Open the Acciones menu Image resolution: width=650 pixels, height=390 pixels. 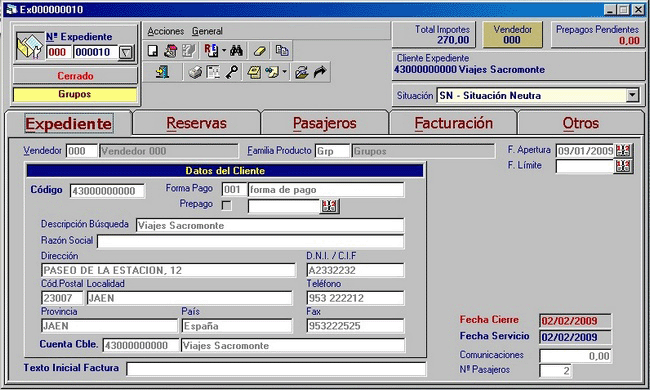[x=166, y=31]
